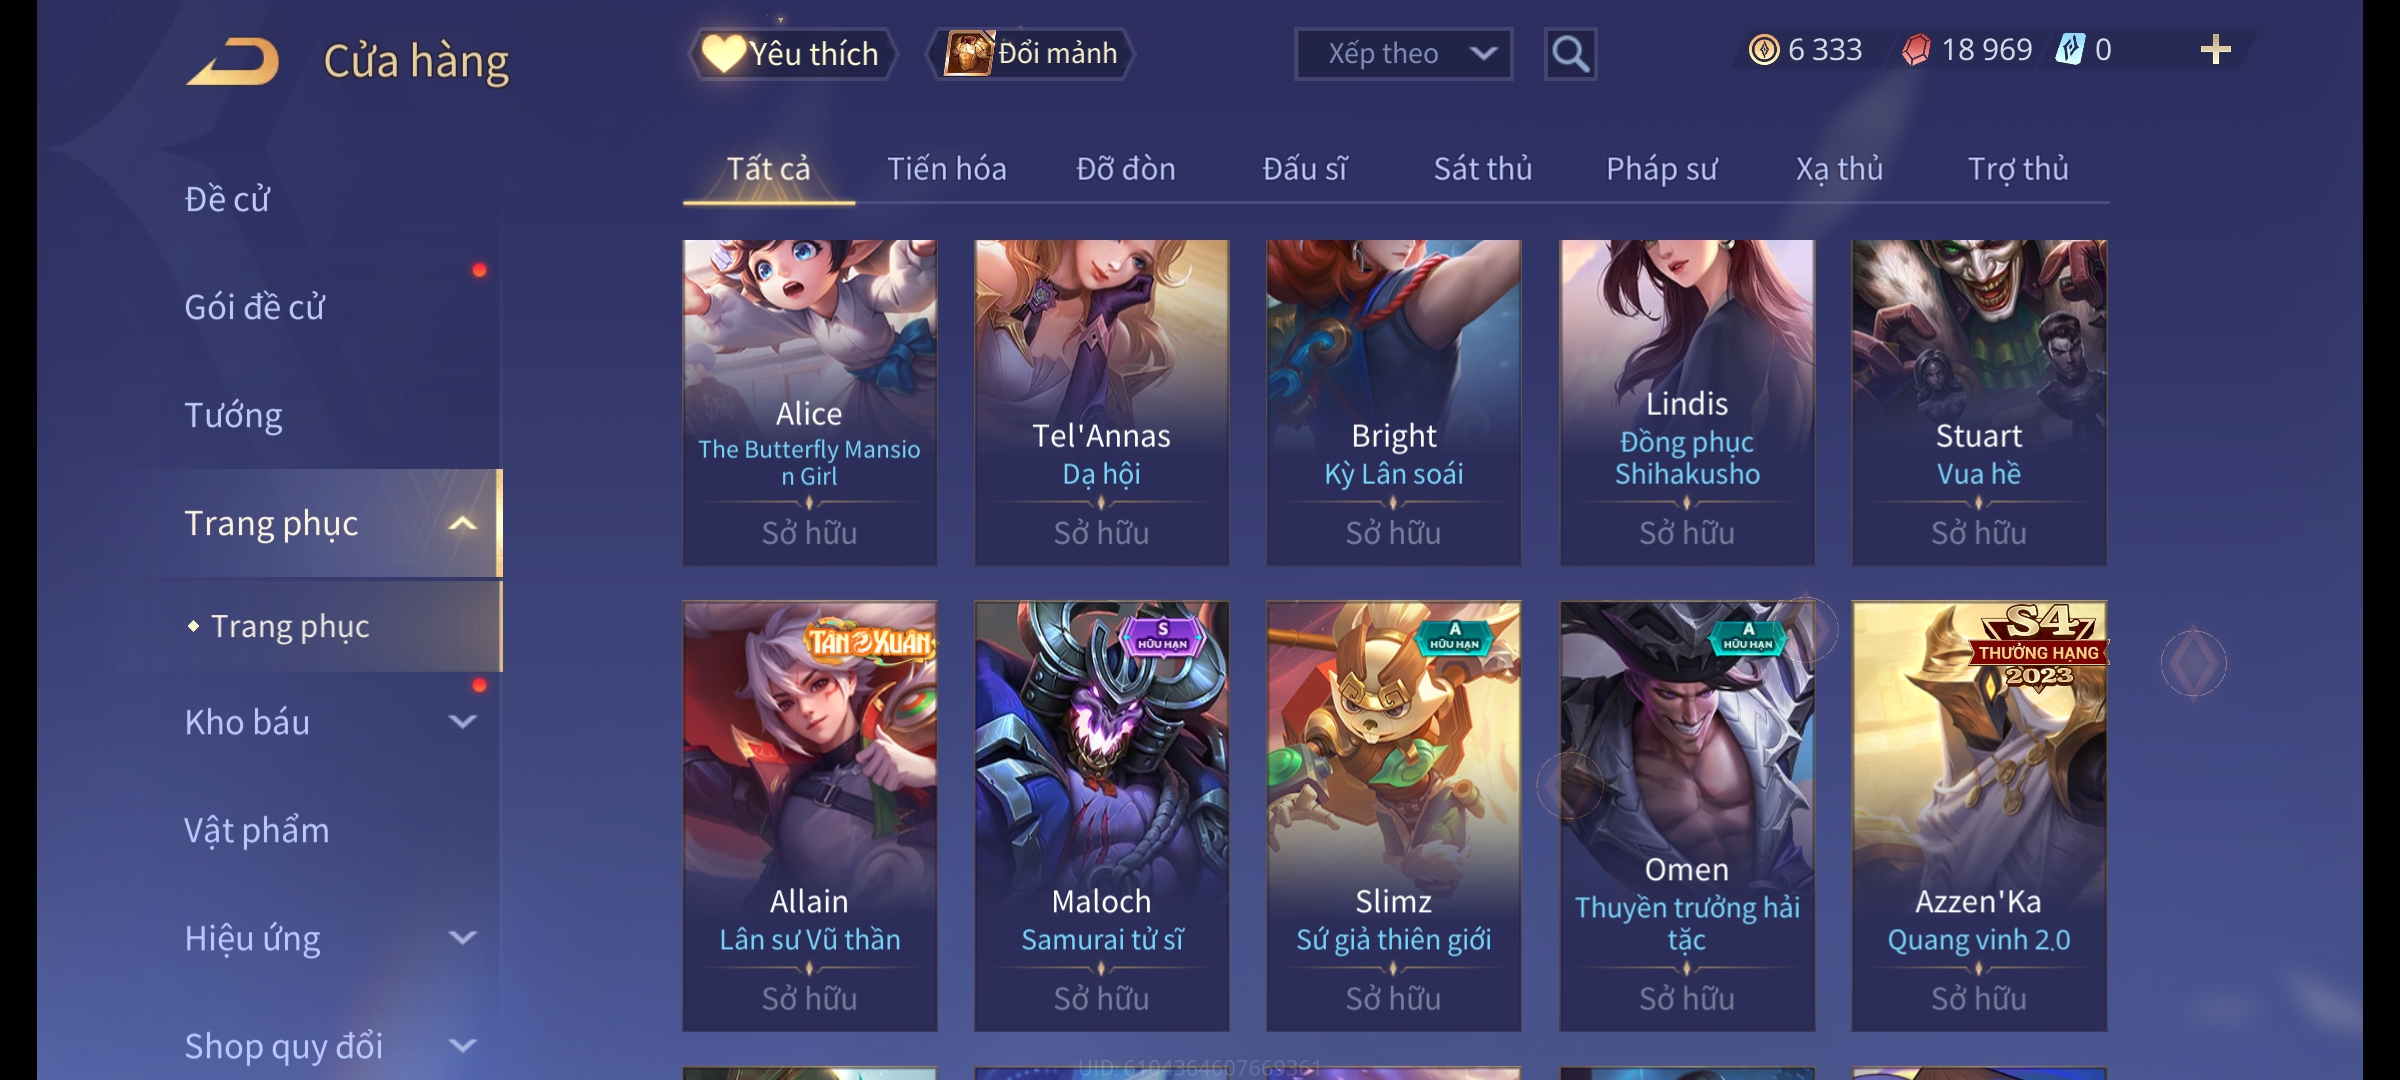Image resolution: width=2400 pixels, height=1080 pixels.
Task: Tap the red gem currency icon
Action: click(x=1916, y=50)
